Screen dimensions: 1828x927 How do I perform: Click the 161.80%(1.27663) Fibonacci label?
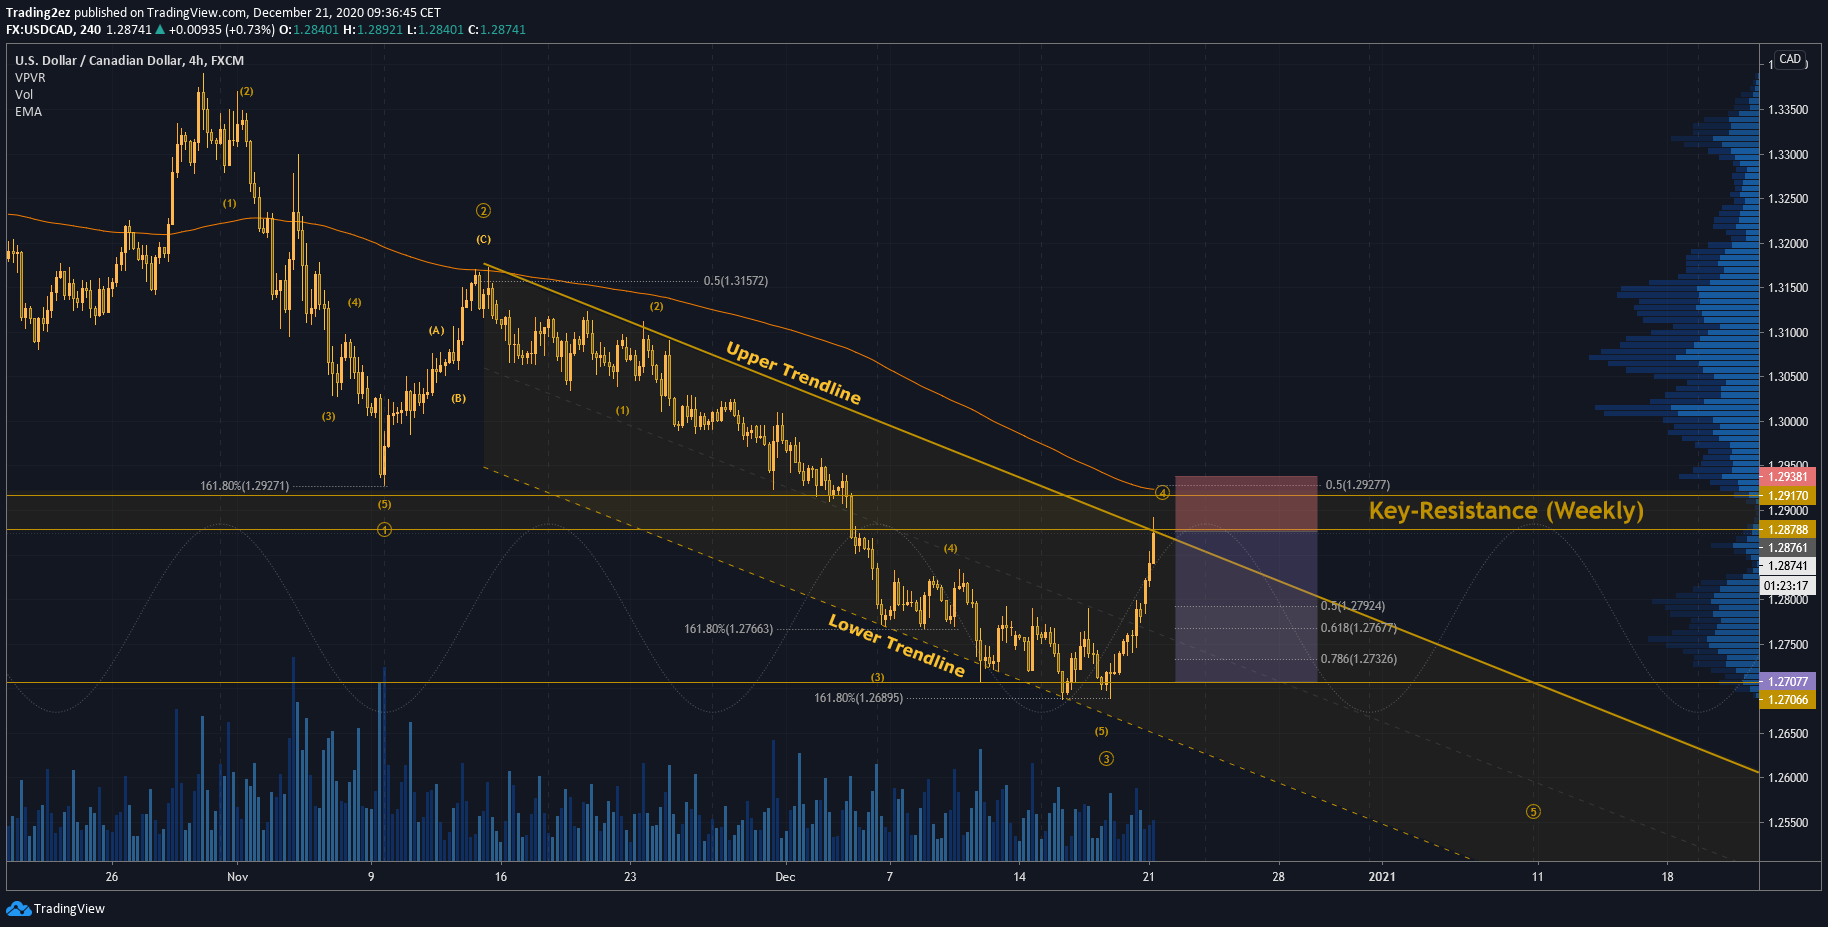pos(728,629)
